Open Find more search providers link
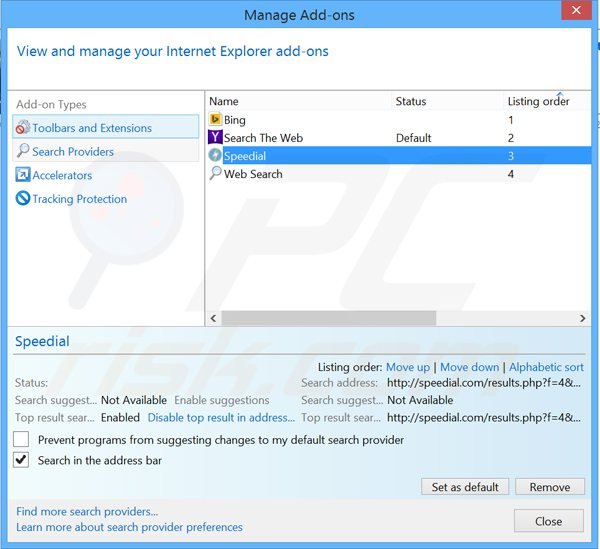 [x=87, y=511]
